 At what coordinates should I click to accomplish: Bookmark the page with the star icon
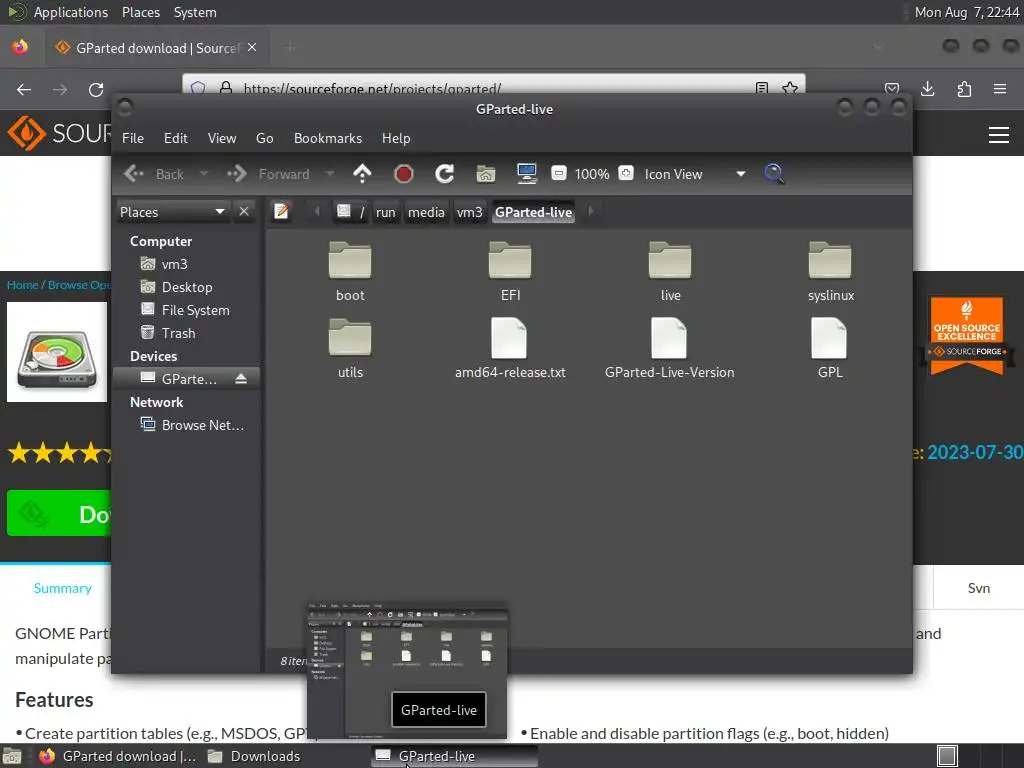790,88
